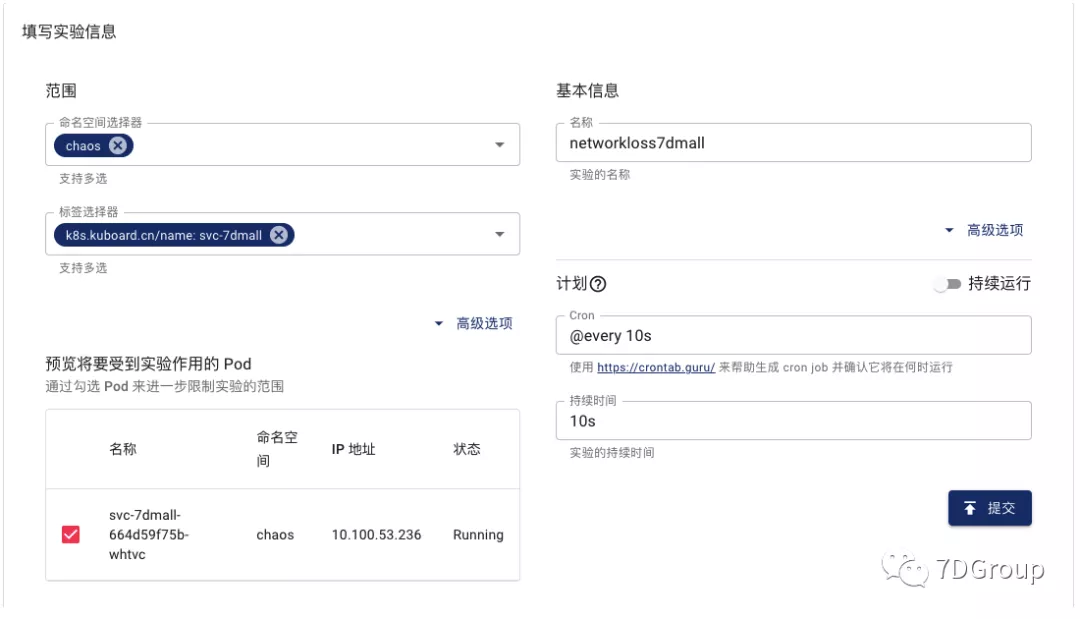Submit the experiment with 提交 button

(990, 508)
